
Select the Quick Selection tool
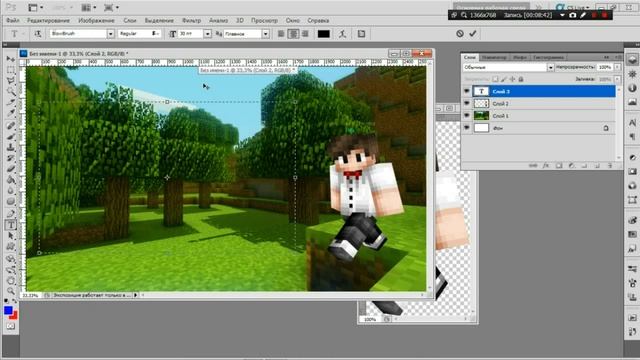(11, 92)
